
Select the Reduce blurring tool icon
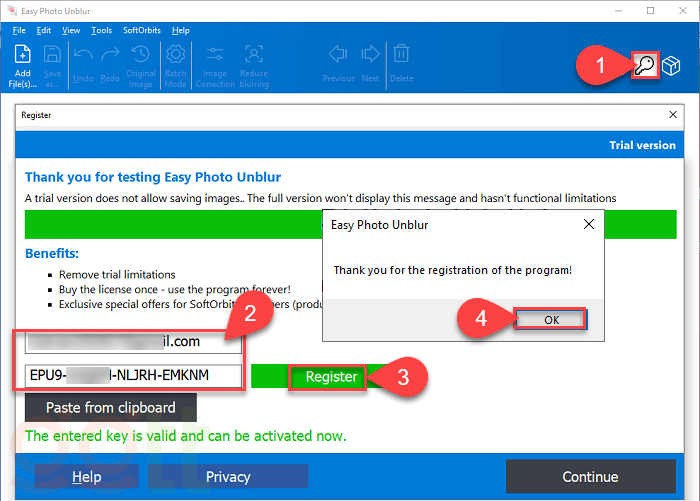(254, 56)
